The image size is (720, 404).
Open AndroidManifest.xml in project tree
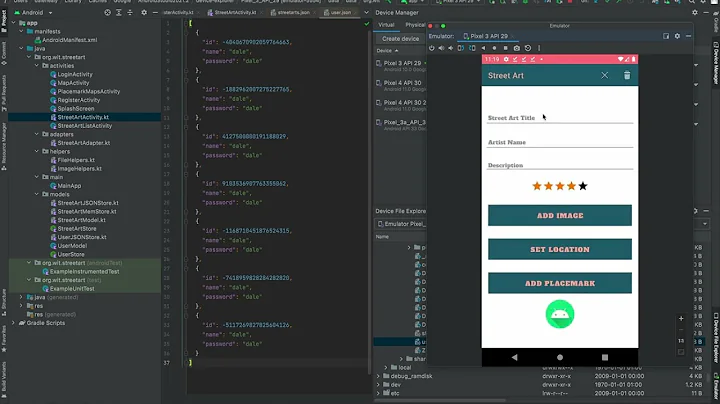(x=69, y=40)
